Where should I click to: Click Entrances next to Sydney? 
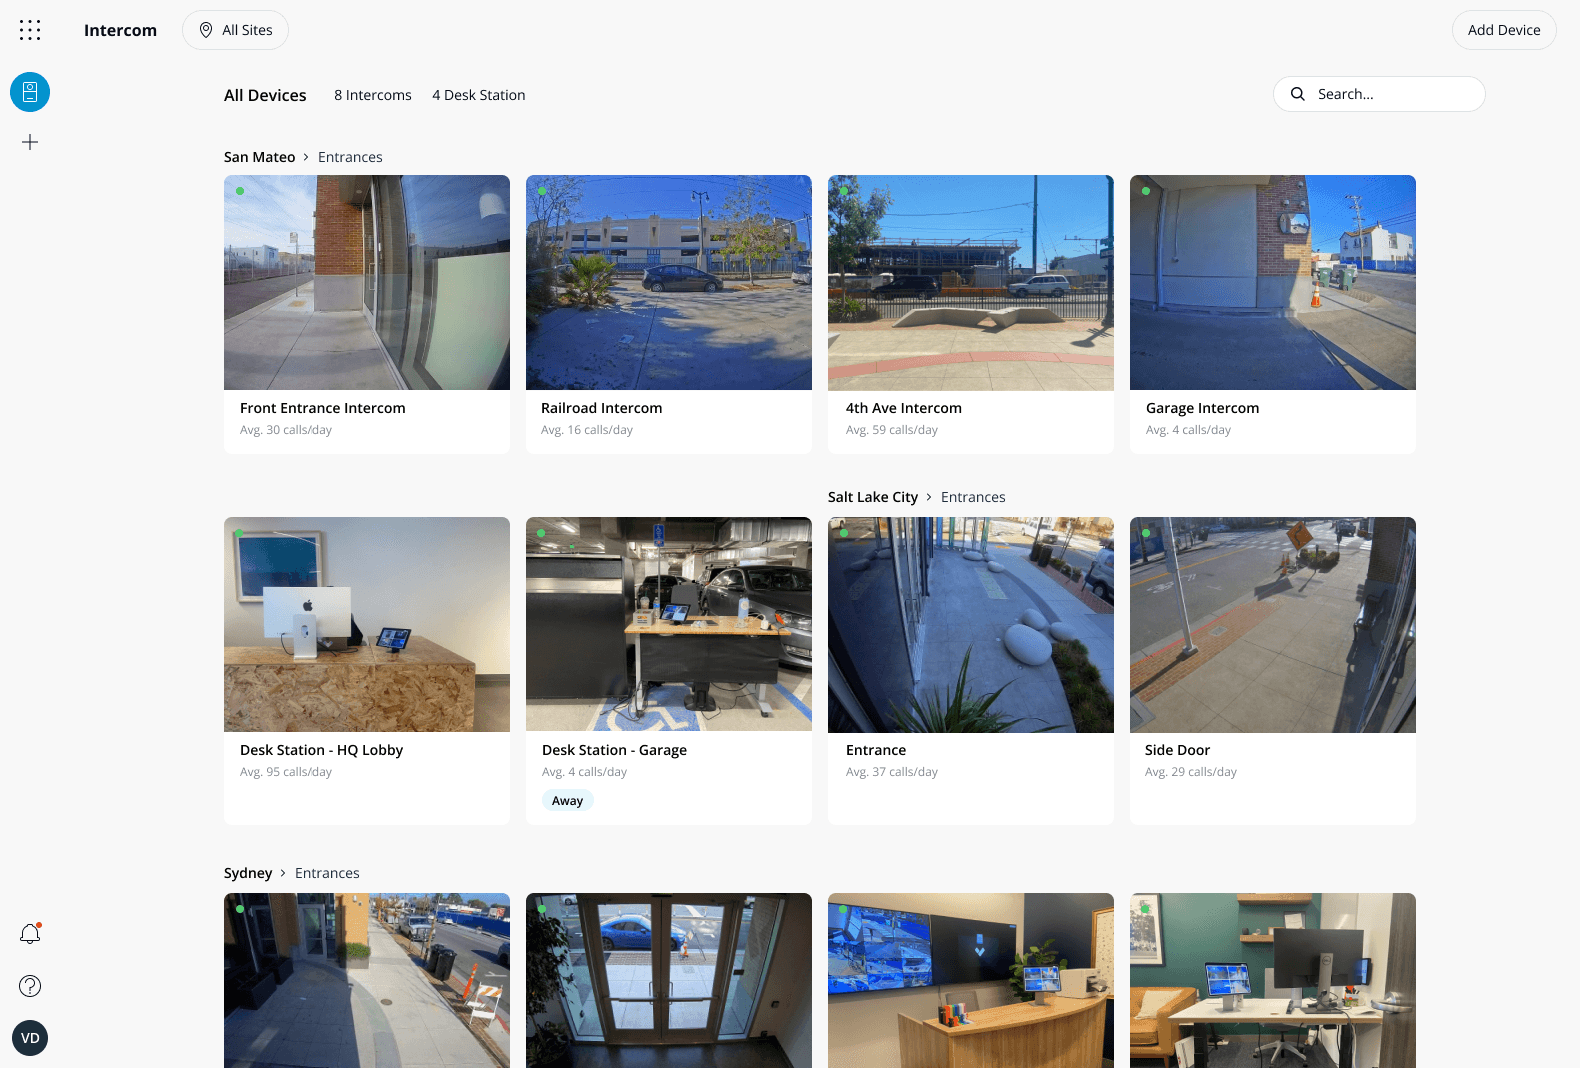pyautogui.click(x=327, y=873)
